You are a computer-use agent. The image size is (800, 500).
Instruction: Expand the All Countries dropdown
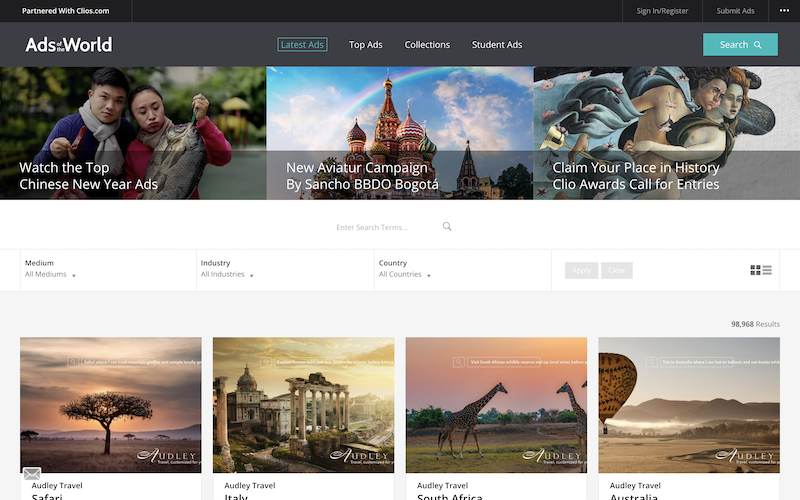click(x=405, y=274)
